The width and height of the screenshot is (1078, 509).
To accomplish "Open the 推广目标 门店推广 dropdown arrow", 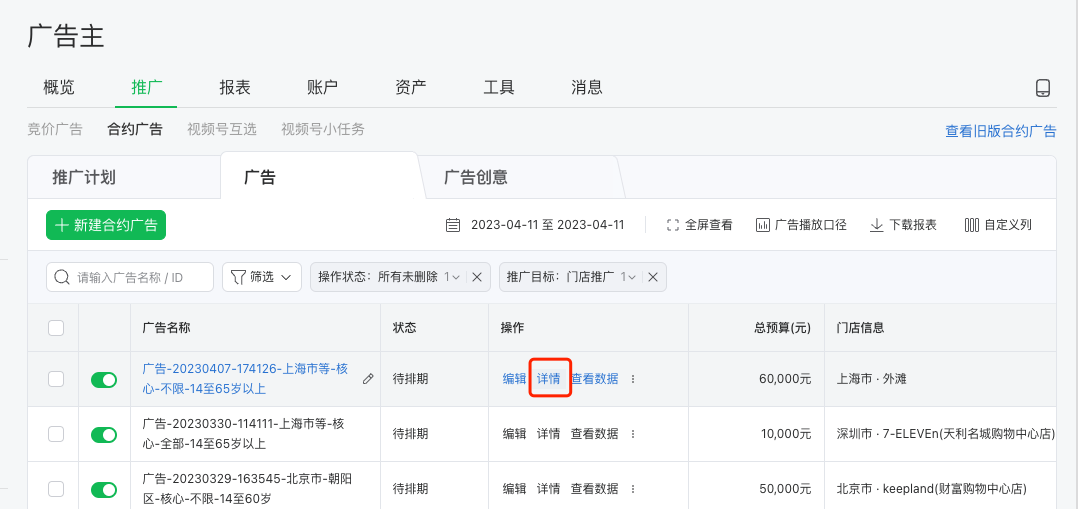I will [632, 277].
